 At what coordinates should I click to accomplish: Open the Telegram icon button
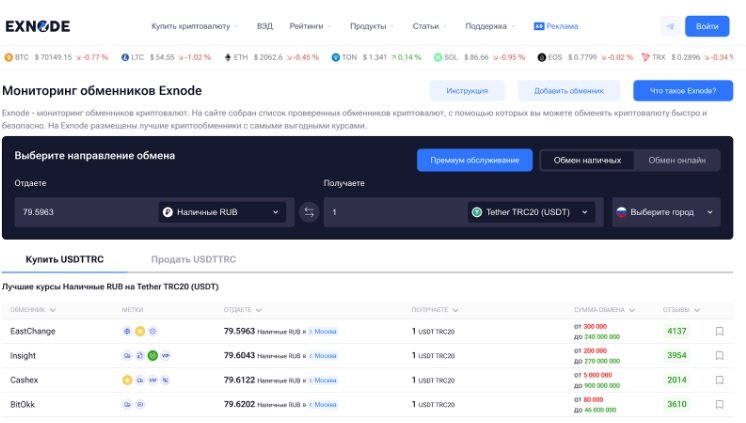pos(668,26)
